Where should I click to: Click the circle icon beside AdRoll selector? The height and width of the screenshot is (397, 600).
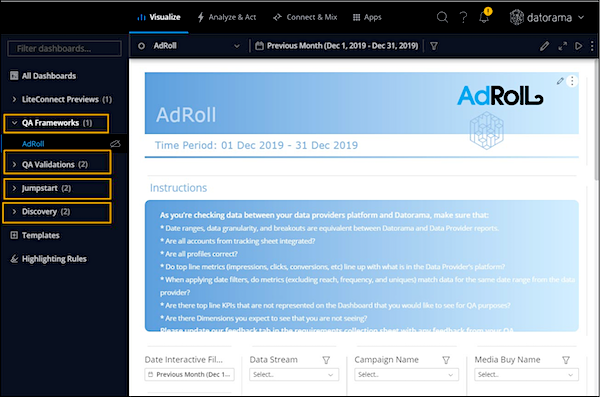click(141, 46)
